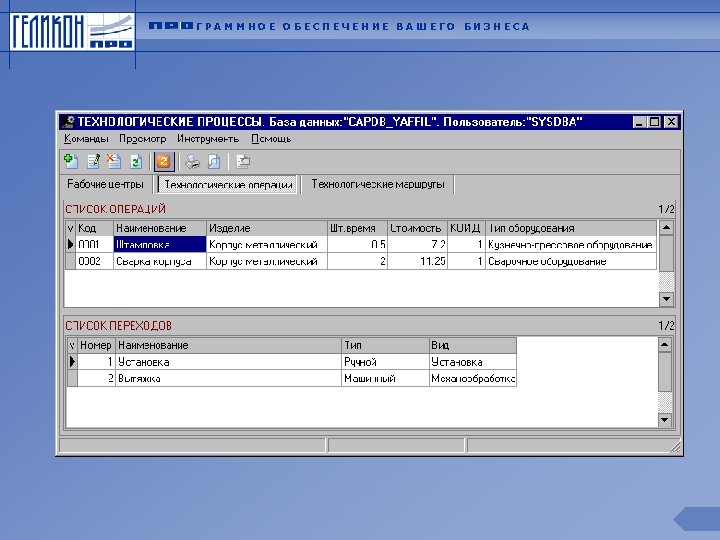
Task: Click the green refresh document icon
Action: 135,162
